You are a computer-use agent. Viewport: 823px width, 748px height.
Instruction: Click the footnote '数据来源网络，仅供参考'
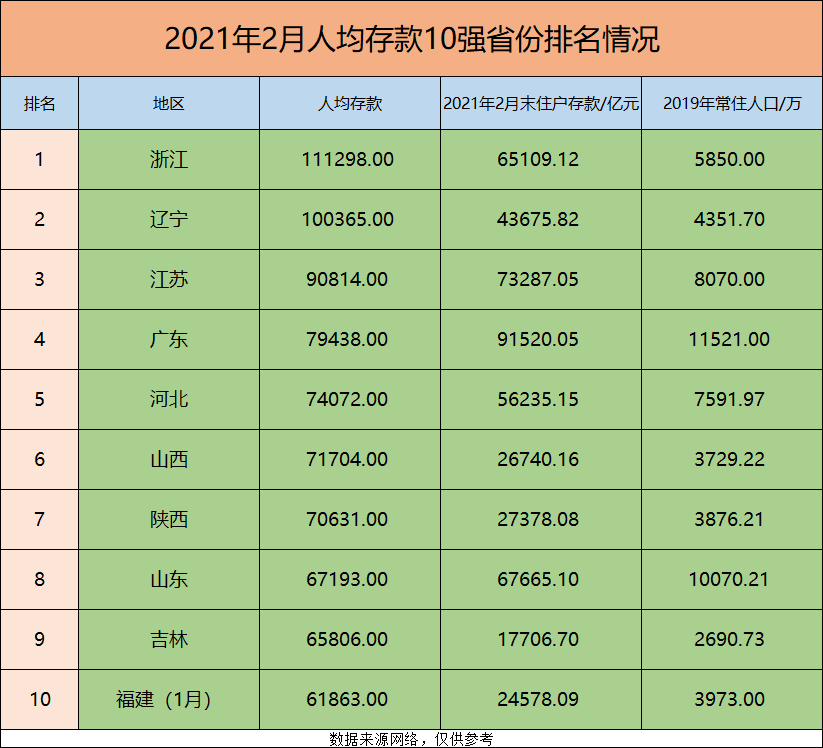412,739
